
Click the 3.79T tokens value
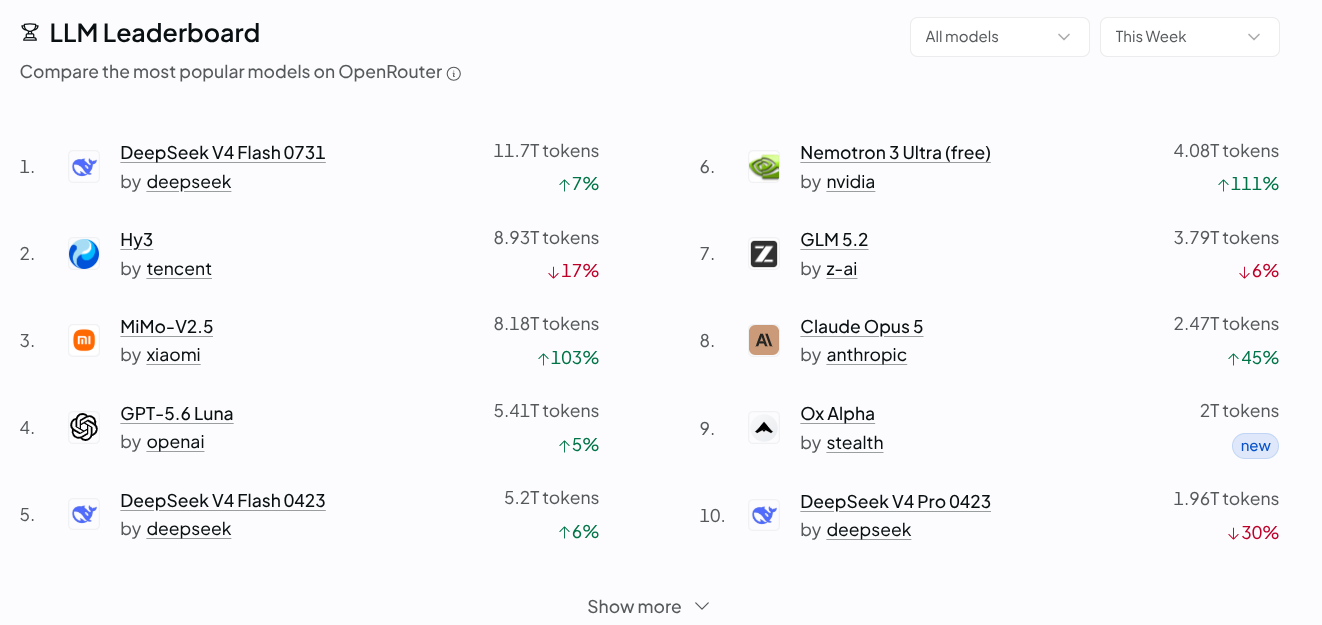tap(1226, 238)
